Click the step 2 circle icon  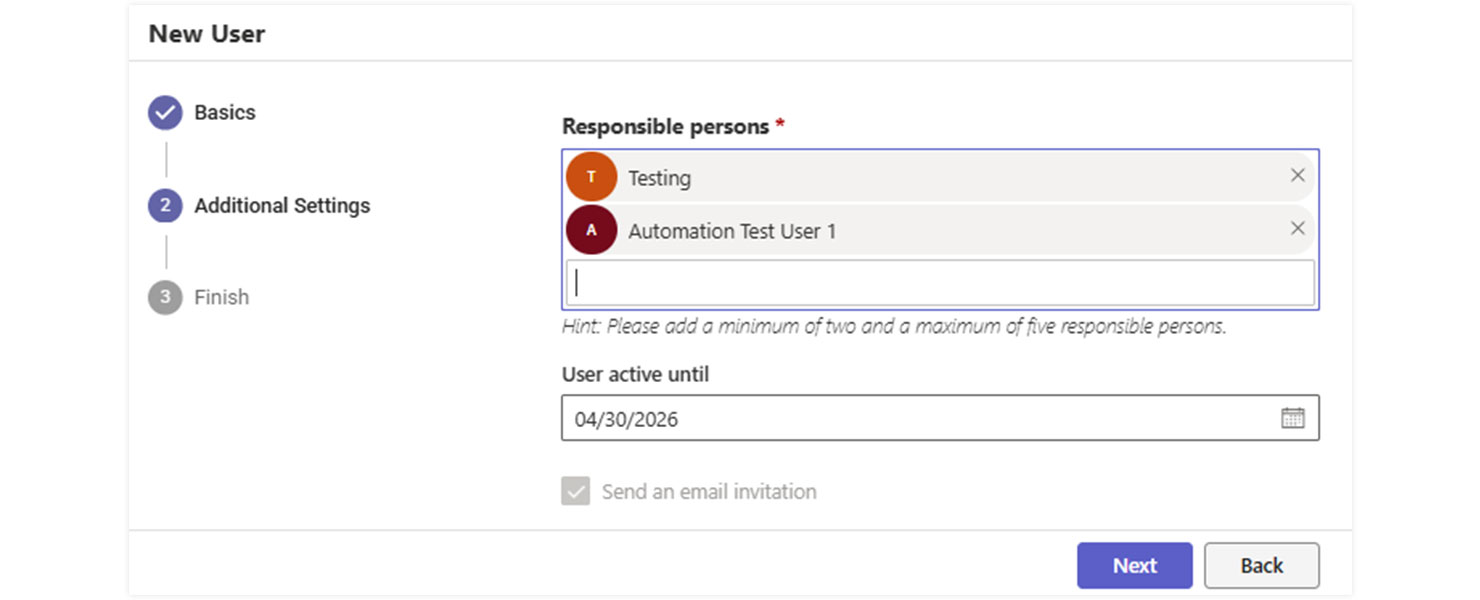pyautogui.click(x=165, y=206)
